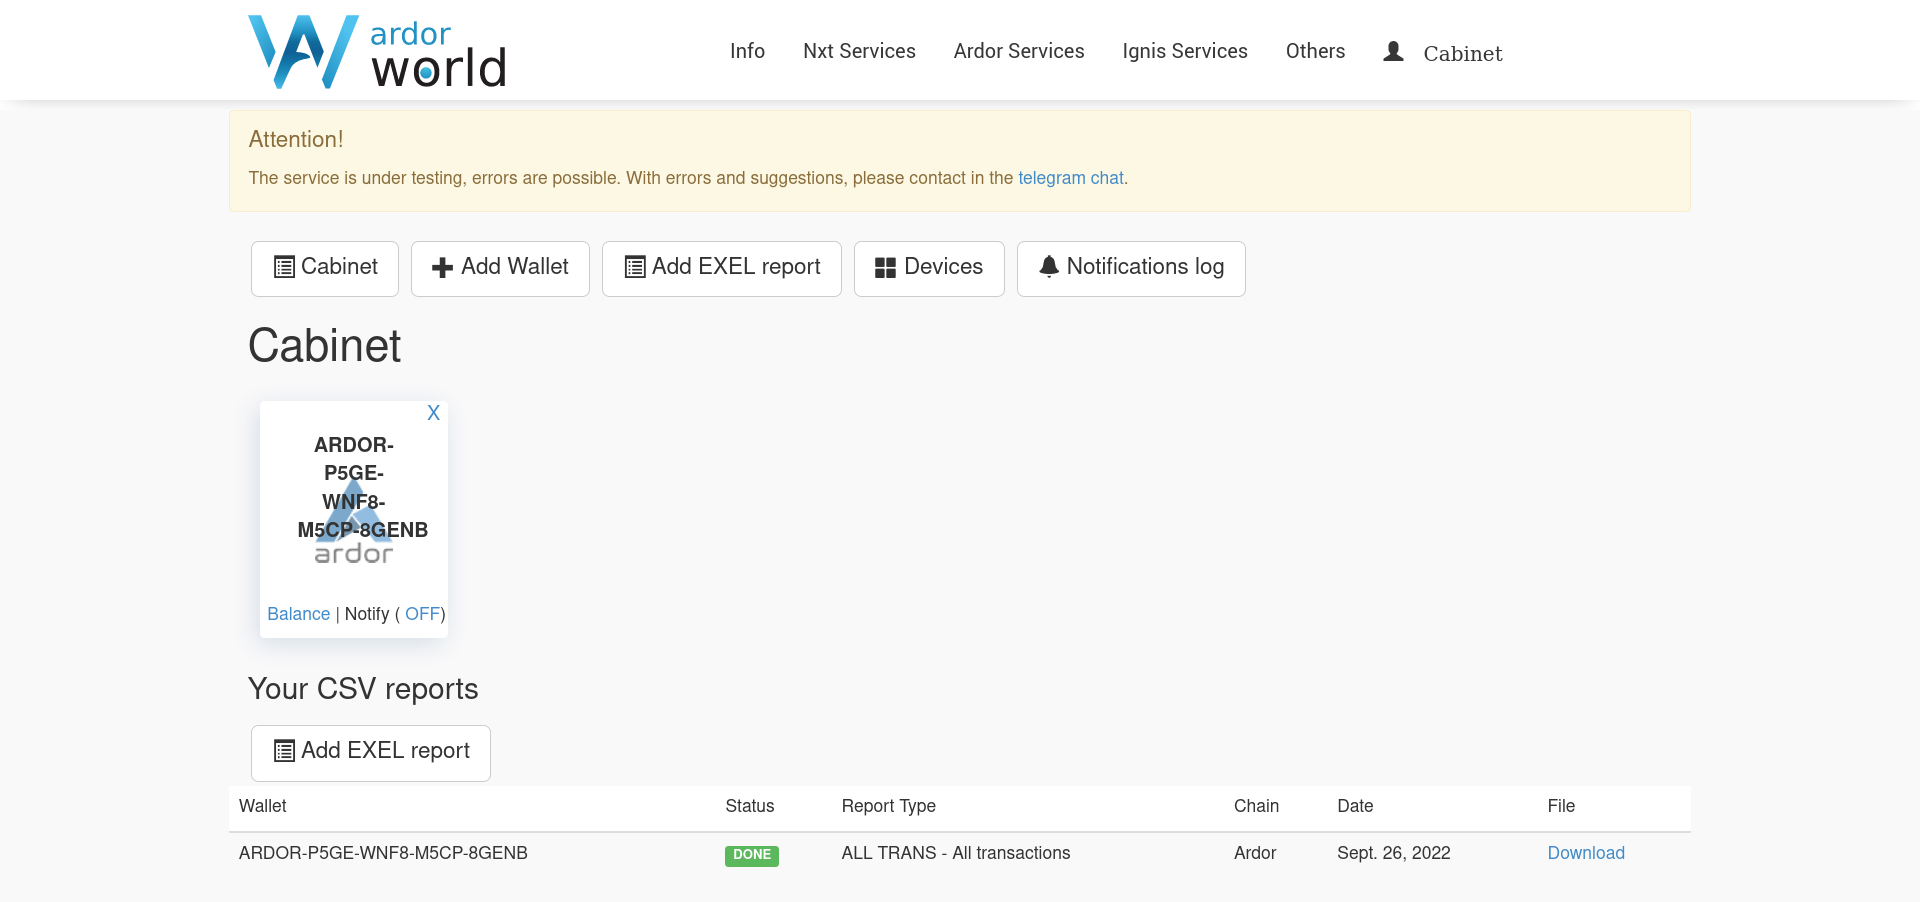Click the DONE status badge
1920x902 pixels.
[752, 855]
